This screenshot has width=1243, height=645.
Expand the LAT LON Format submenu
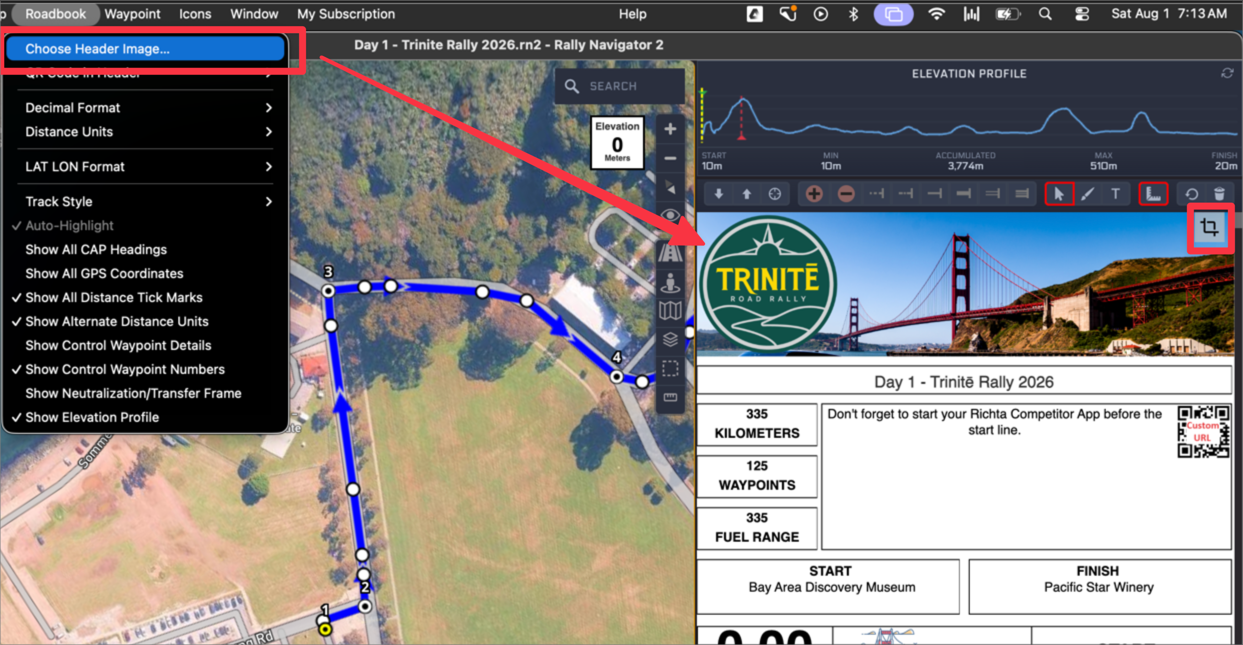pos(145,167)
